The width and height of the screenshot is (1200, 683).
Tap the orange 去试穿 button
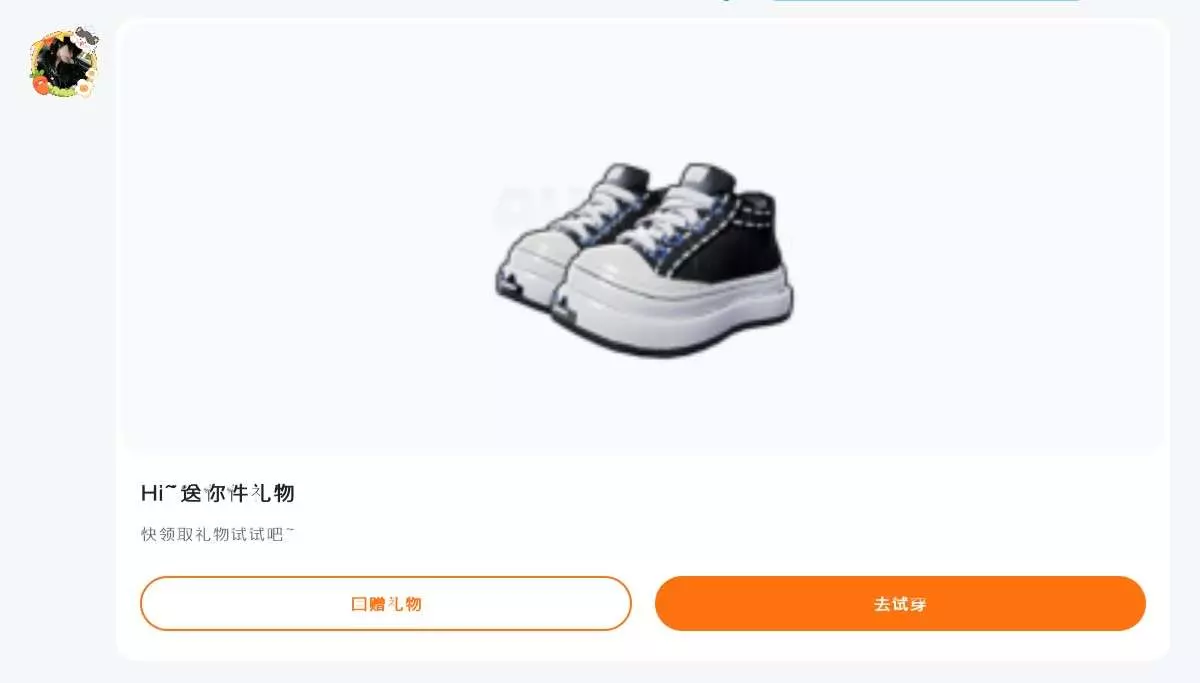click(x=900, y=603)
